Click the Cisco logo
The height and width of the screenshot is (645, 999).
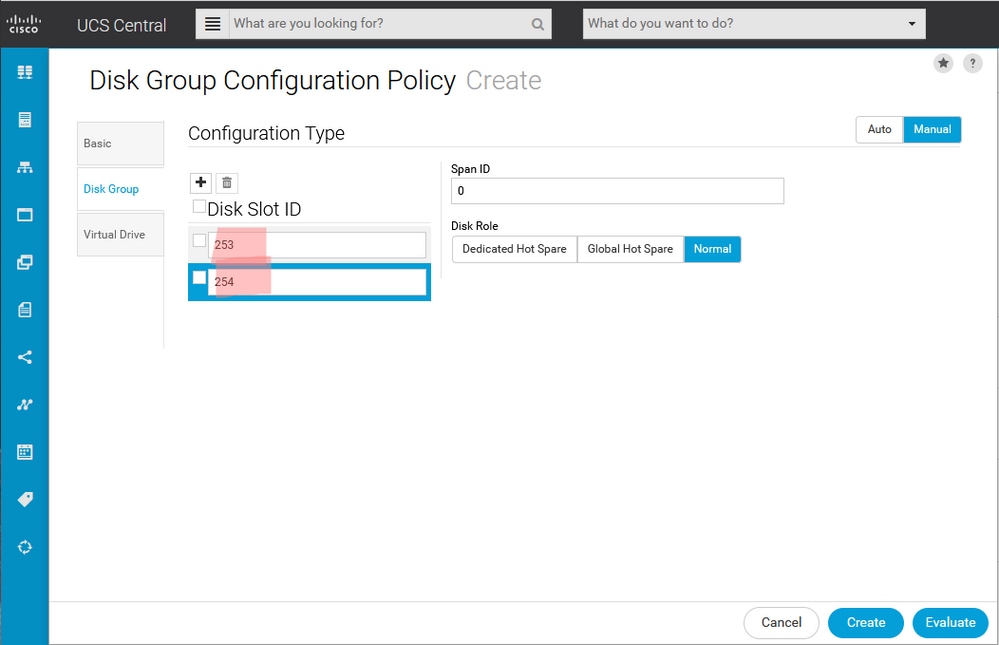(x=24, y=24)
